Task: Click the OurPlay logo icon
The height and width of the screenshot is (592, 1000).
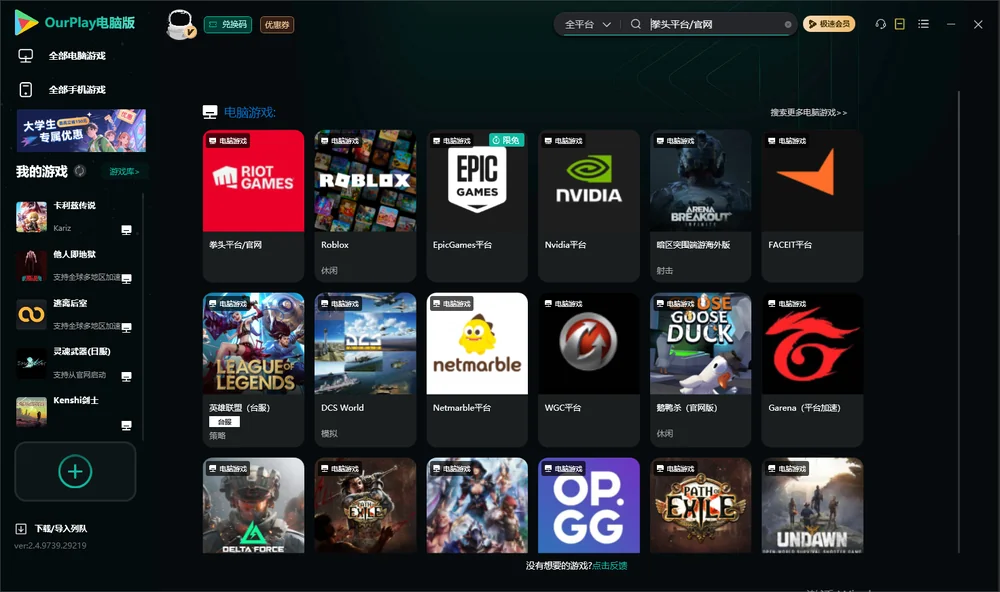Action: point(26,22)
